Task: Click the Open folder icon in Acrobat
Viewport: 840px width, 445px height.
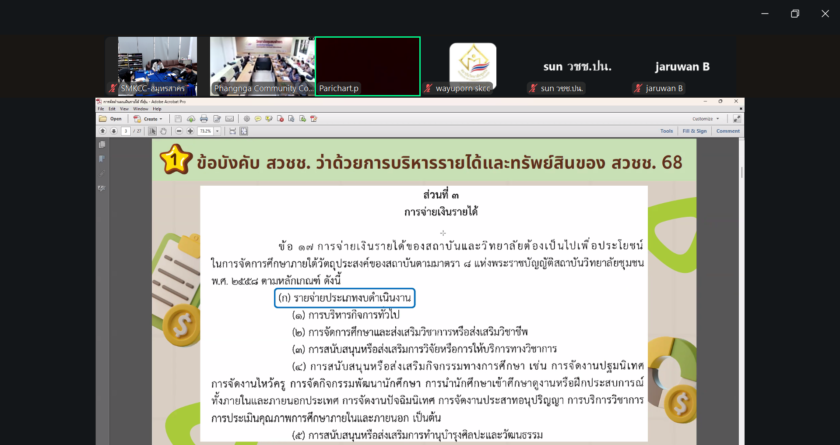Action: coord(105,118)
